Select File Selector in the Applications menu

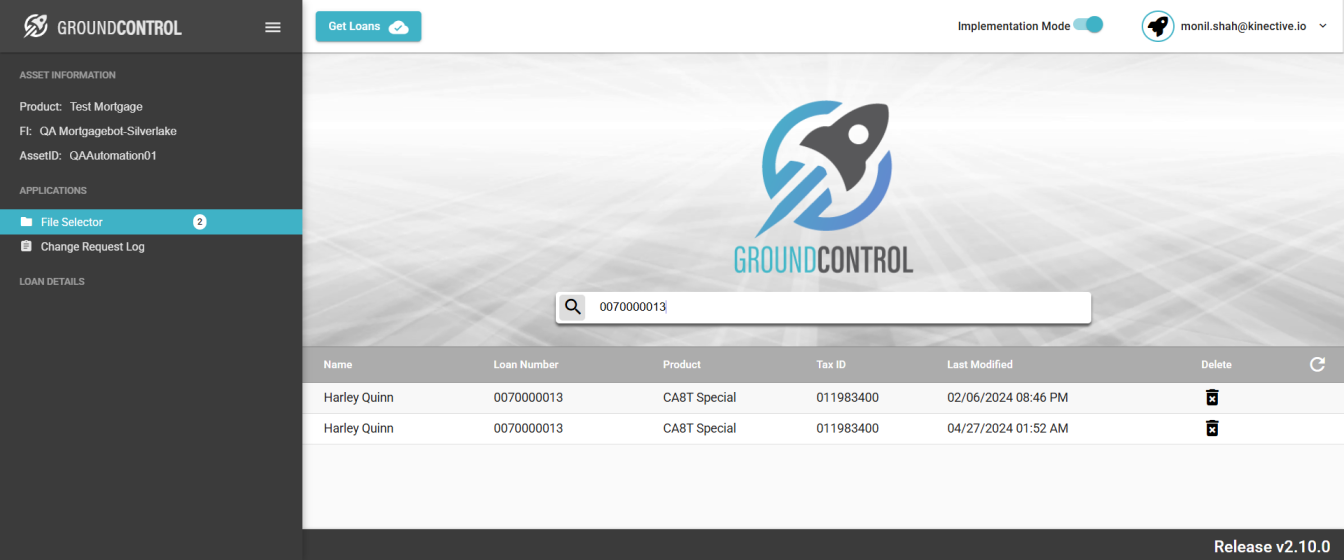151,222
